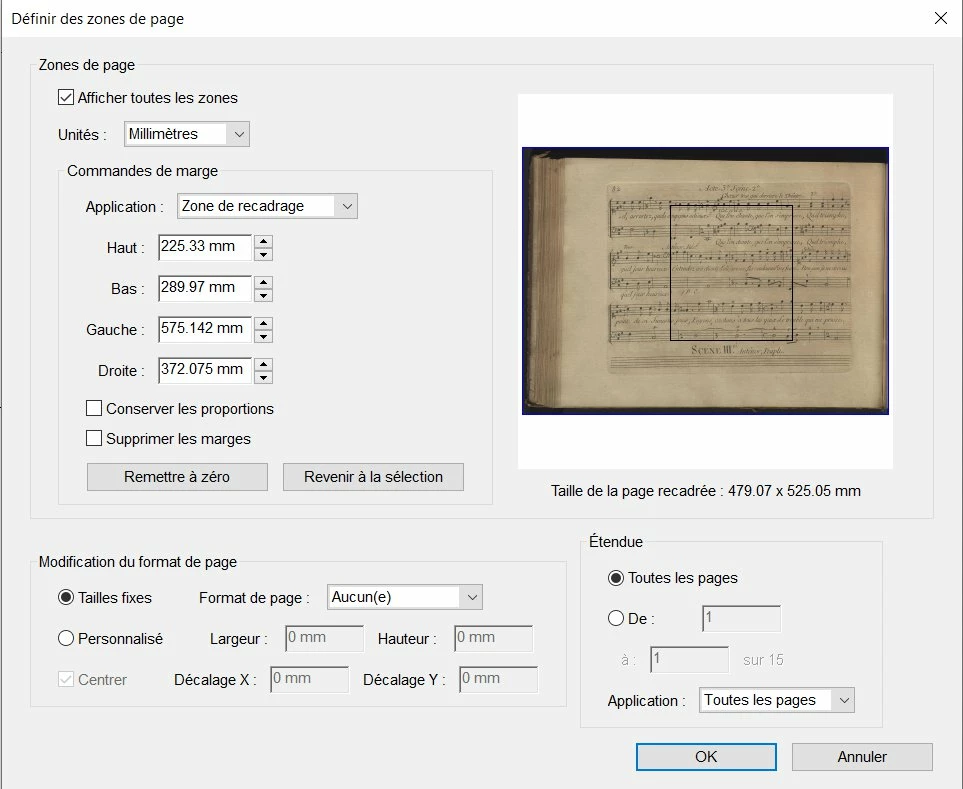Increase the Bas margin with up arrow
The image size is (963, 789).
tap(263, 282)
